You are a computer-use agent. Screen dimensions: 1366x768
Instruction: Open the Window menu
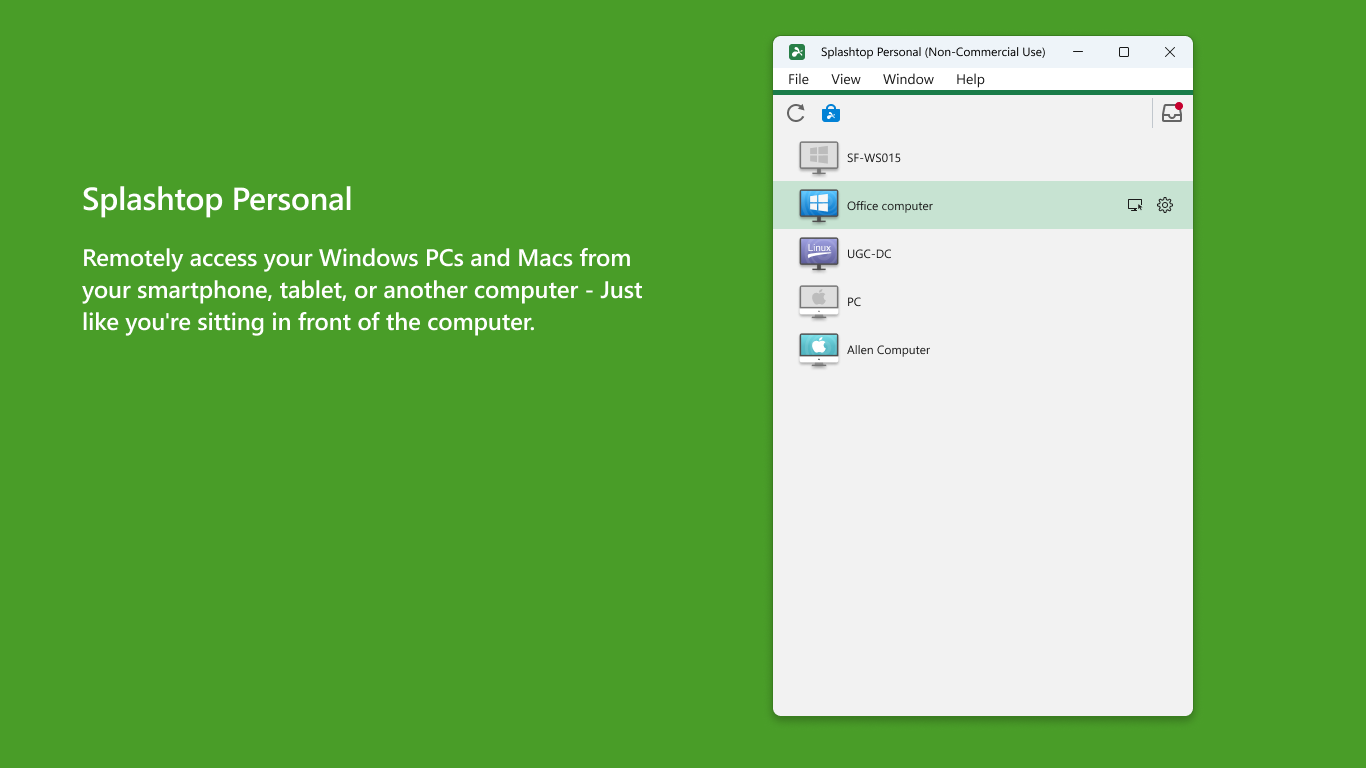pos(907,79)
